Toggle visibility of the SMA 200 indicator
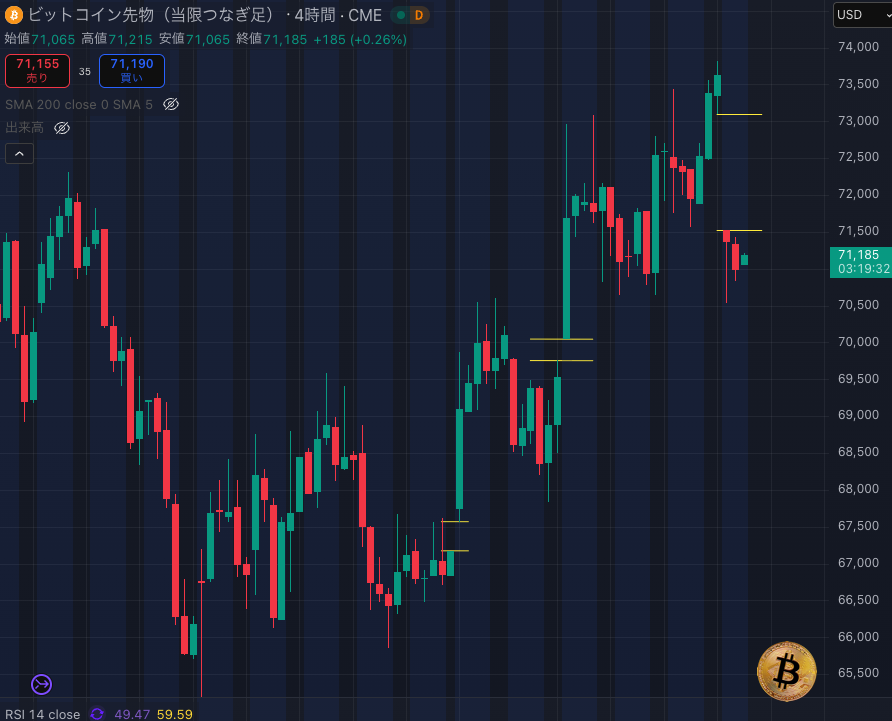This screenshot has height=721, width=892. (x=171, y=104)
